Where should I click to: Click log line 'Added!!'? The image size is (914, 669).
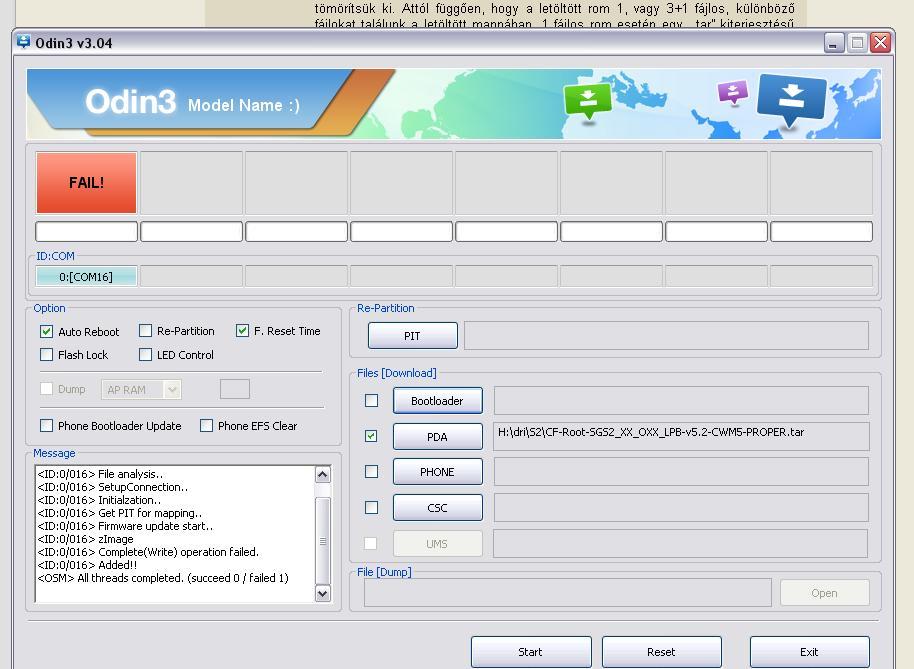tap(87, 565)
